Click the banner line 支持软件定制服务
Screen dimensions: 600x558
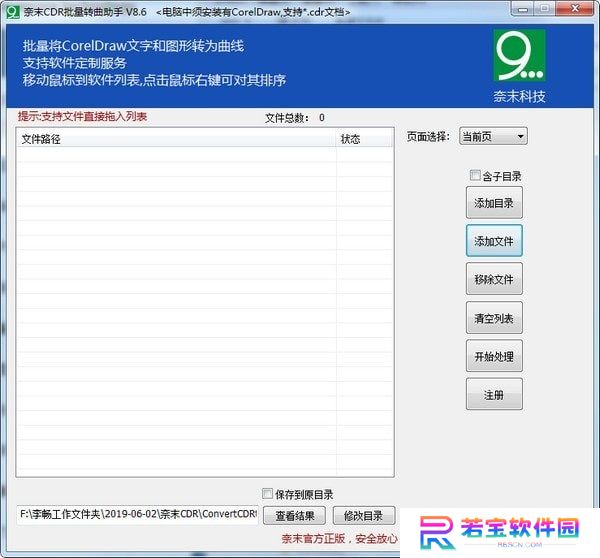tap(75, 63)
